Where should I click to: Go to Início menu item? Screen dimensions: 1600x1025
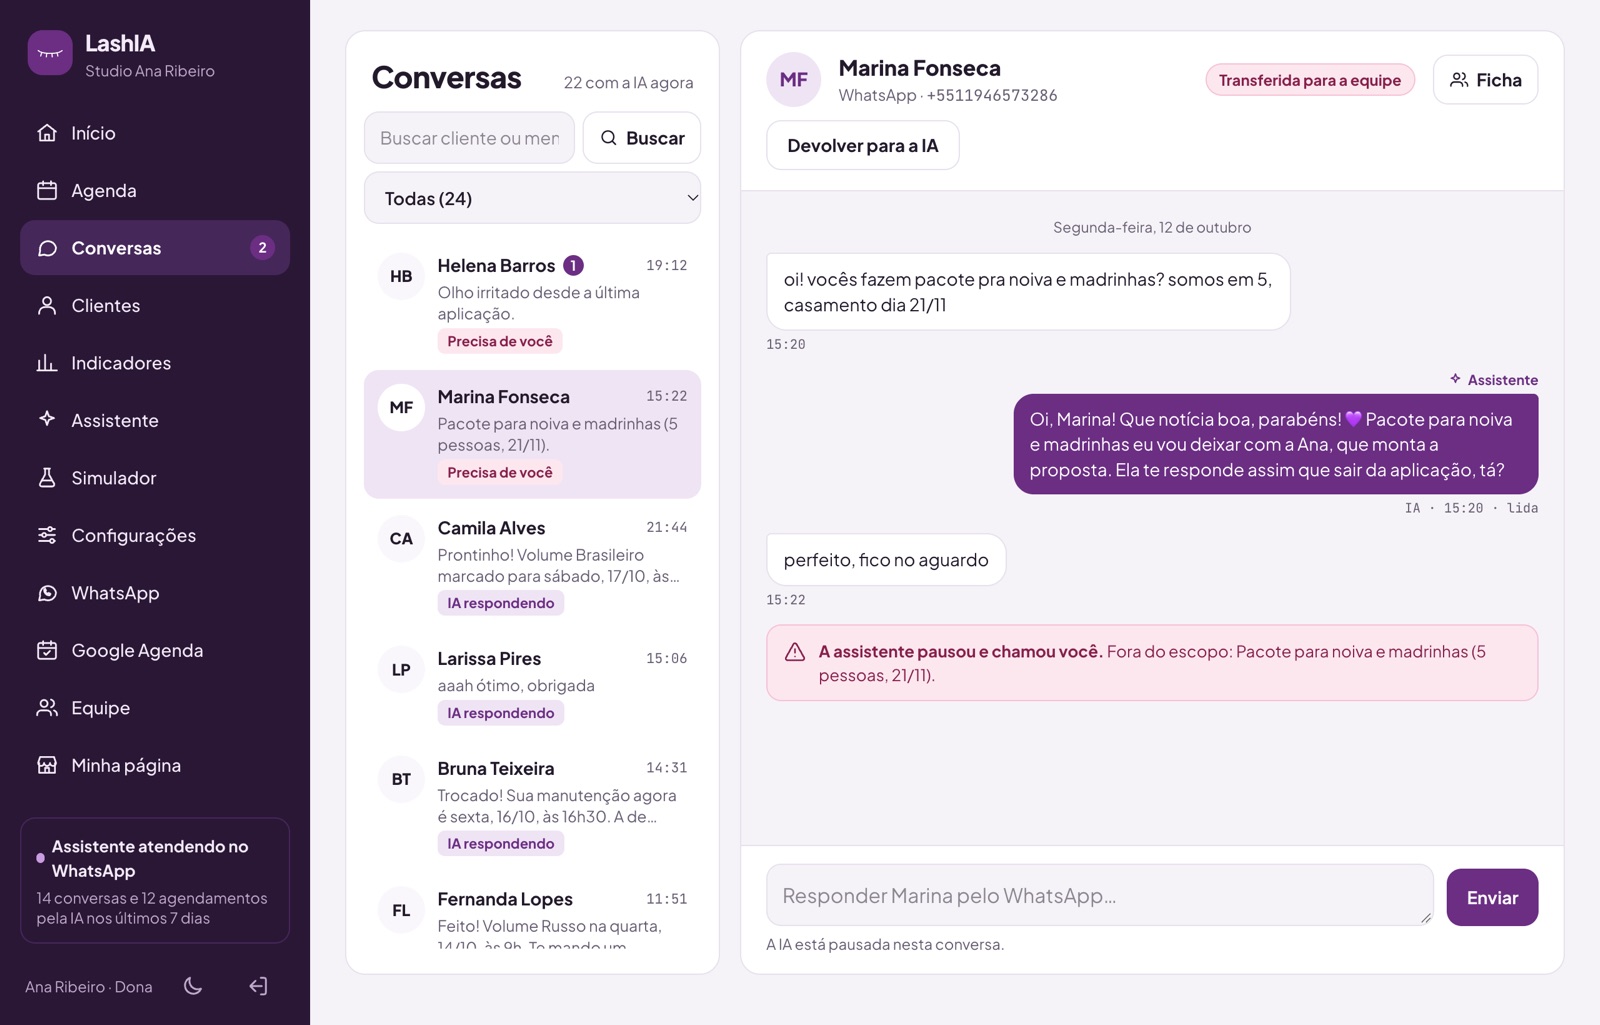point(155,133)
